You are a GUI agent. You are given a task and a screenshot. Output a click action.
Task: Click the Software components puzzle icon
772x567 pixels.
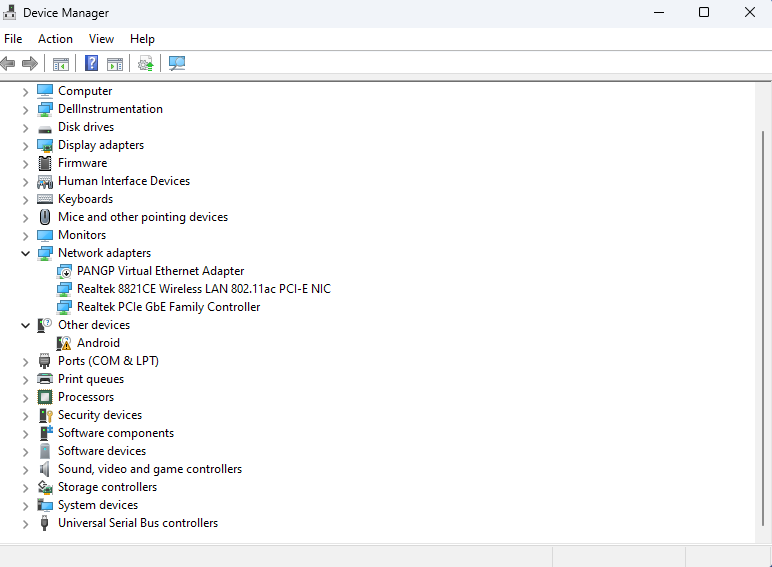pos(45,433)
